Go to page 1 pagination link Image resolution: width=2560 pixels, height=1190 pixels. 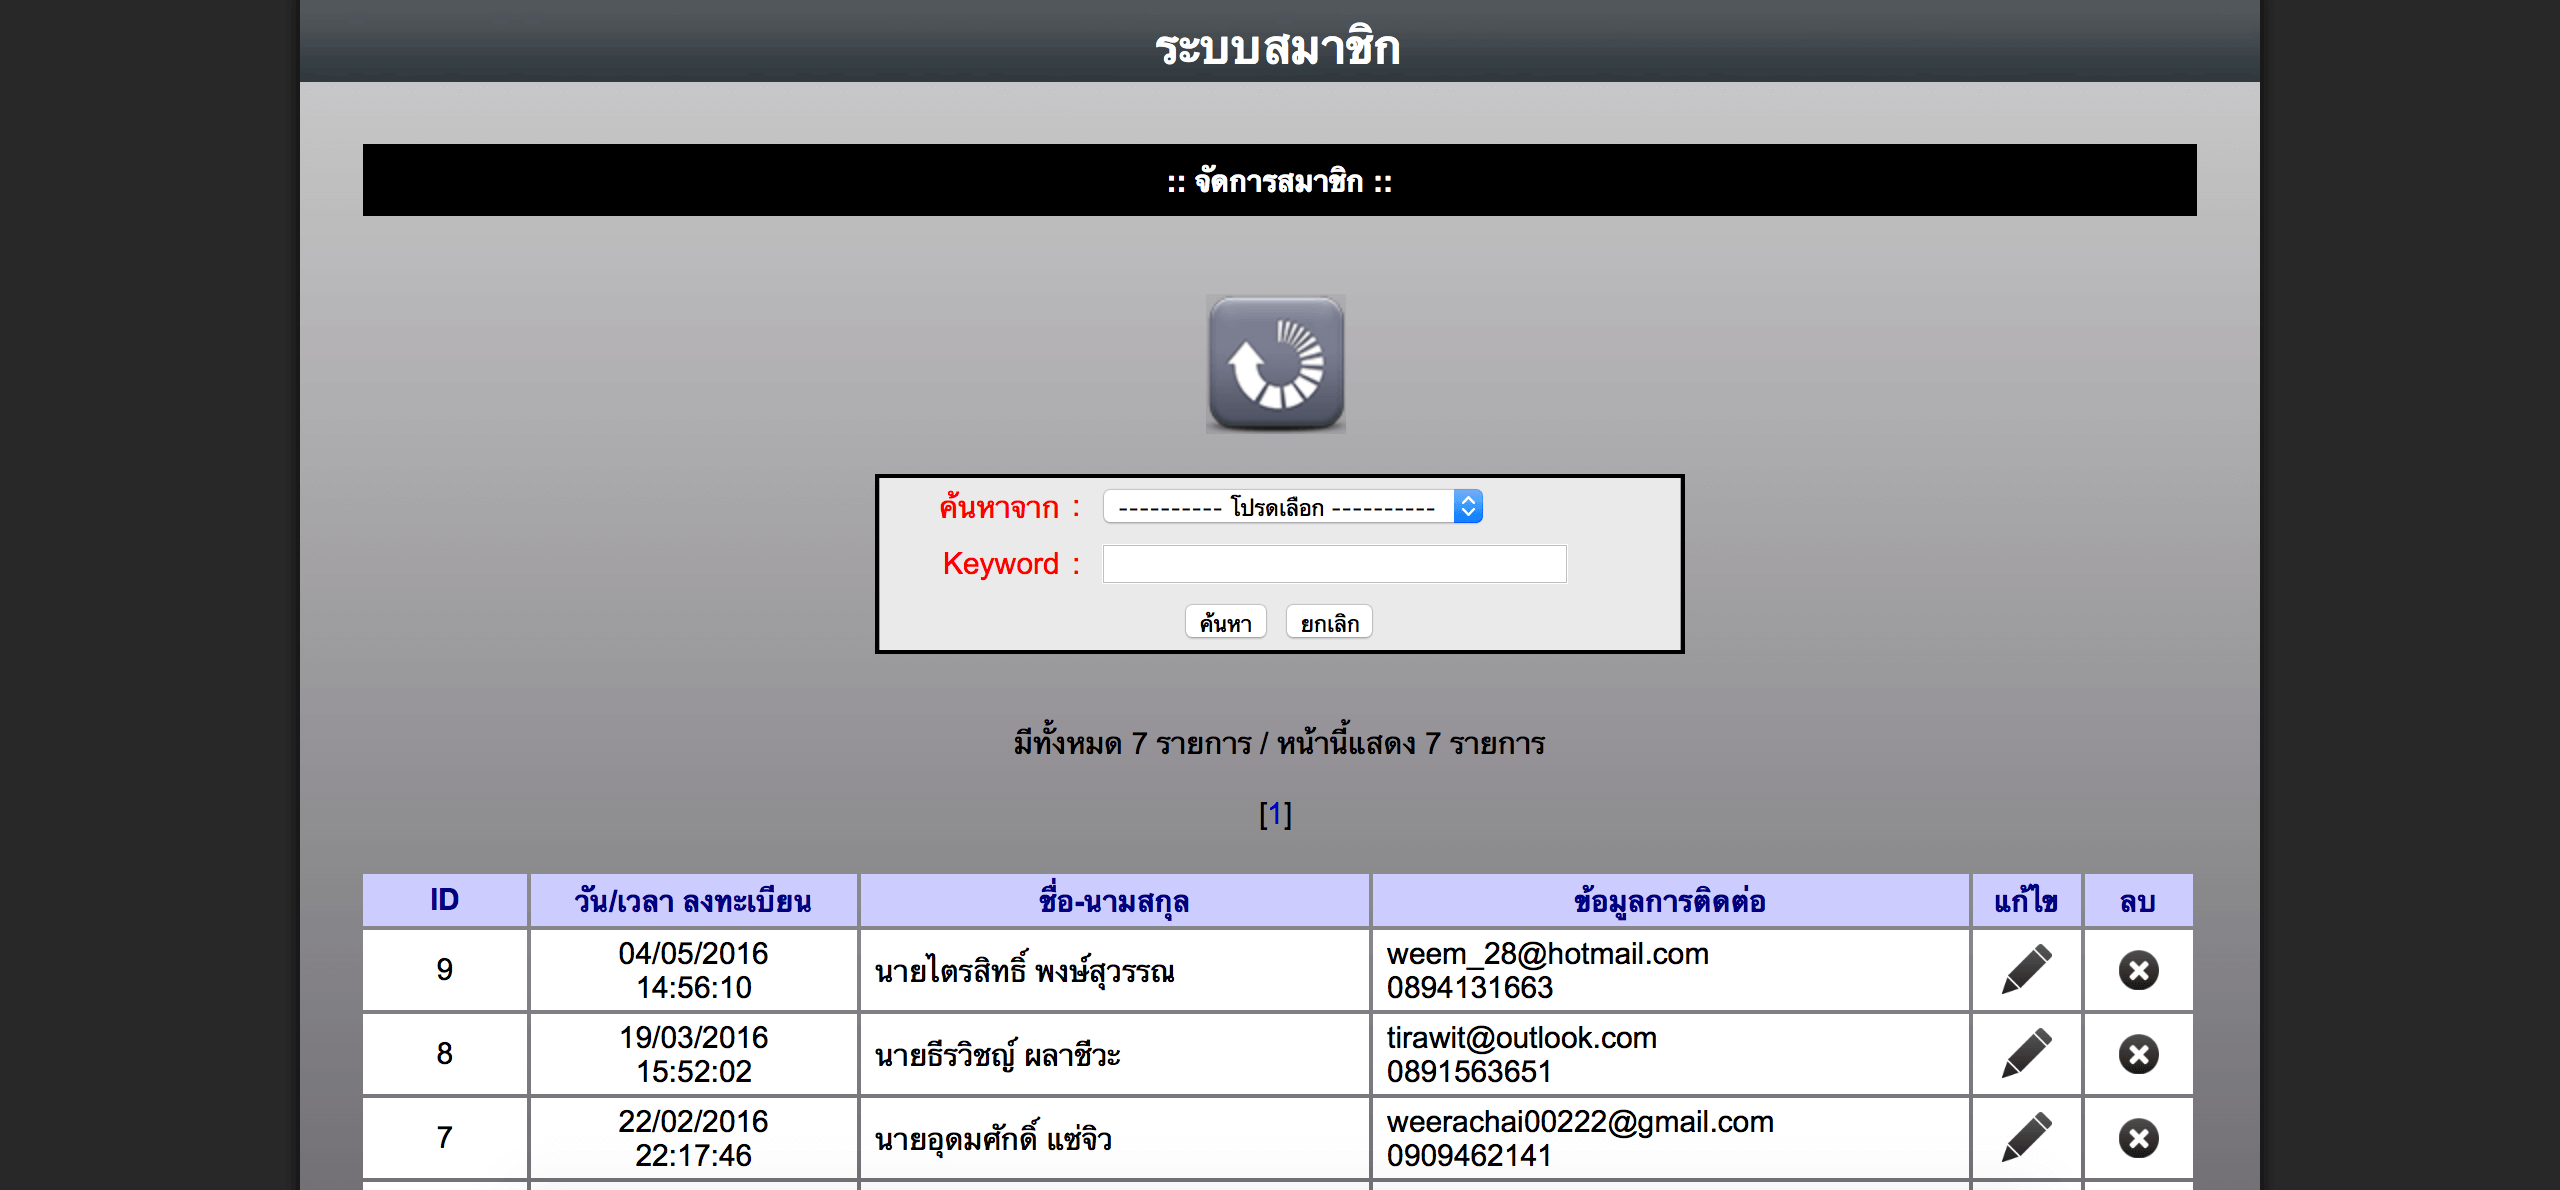pos(1275,814)
